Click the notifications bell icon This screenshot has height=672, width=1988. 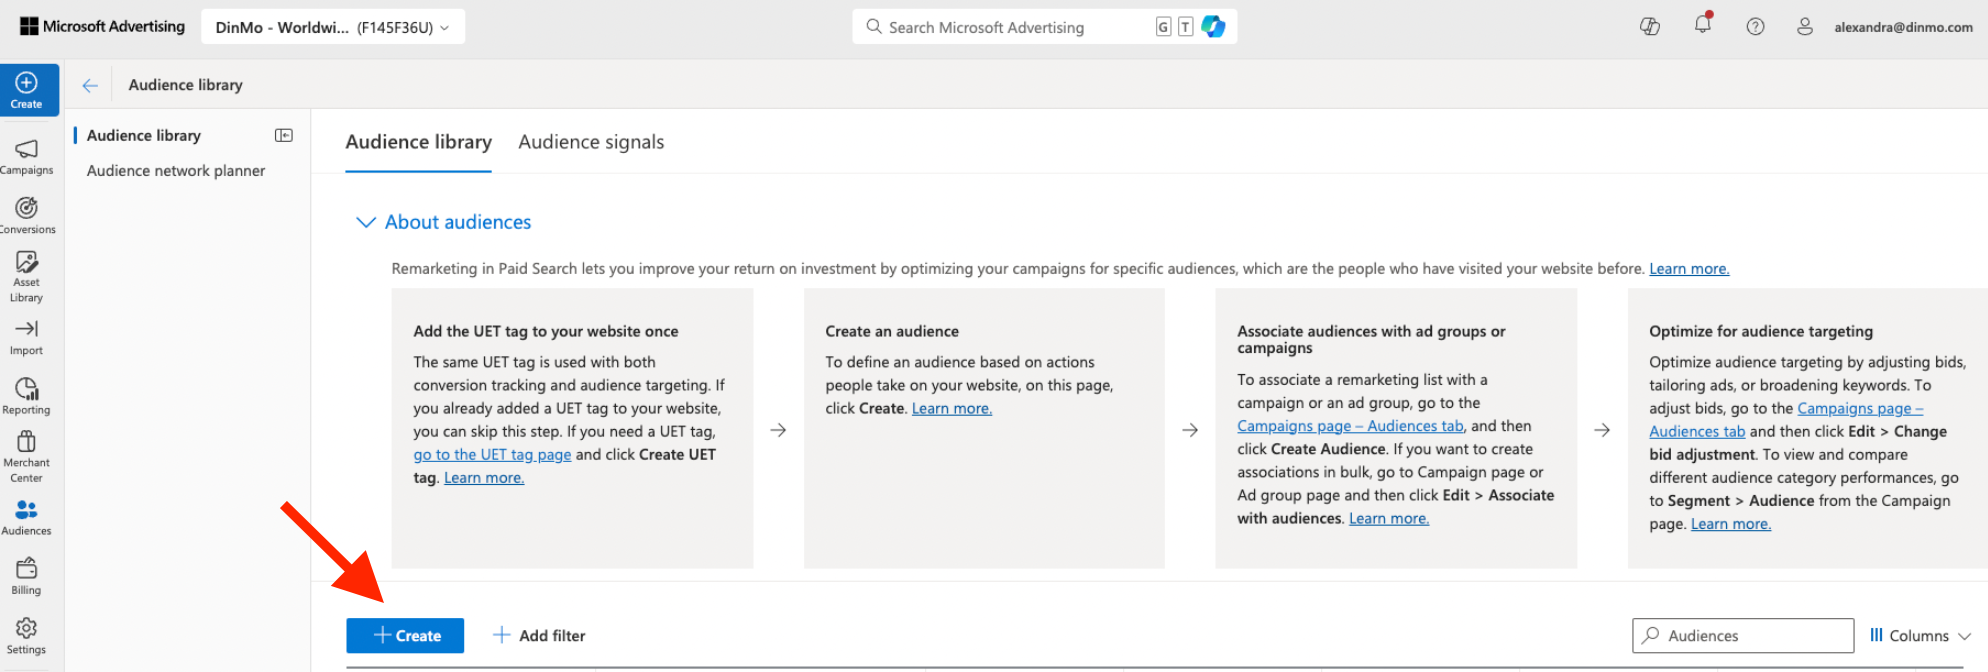click(1702, 26)
